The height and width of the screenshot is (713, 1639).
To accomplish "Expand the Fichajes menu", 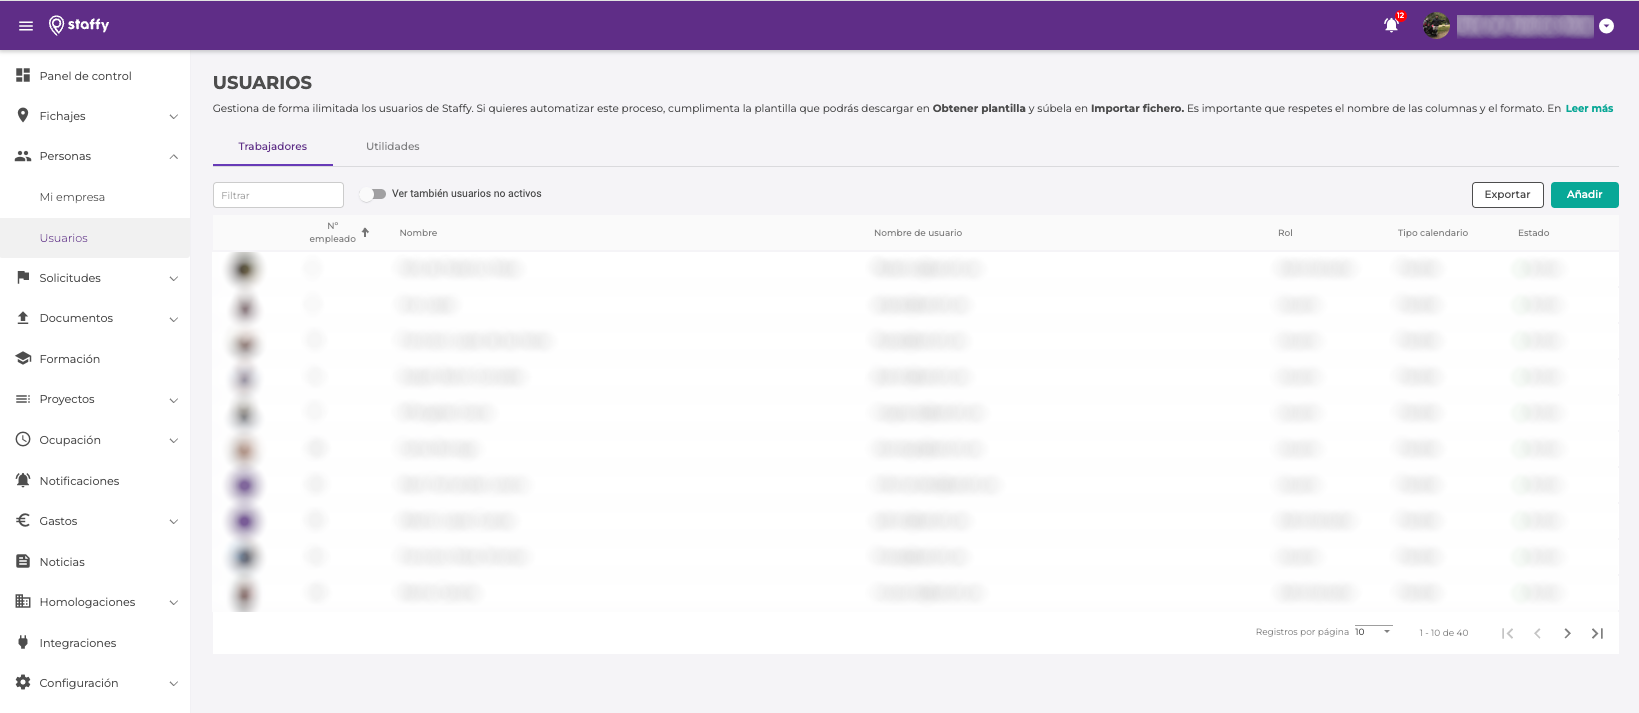I will pos(173,116).
